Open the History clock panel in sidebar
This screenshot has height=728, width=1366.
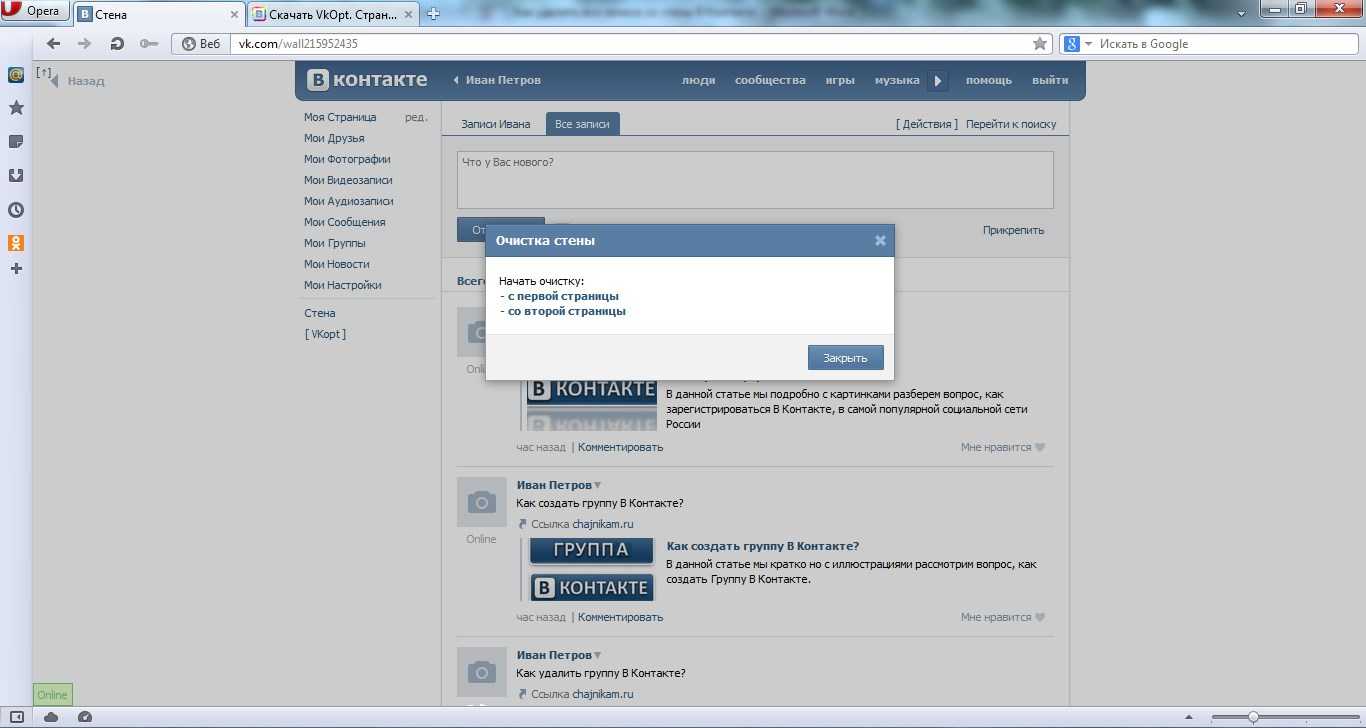16,210
